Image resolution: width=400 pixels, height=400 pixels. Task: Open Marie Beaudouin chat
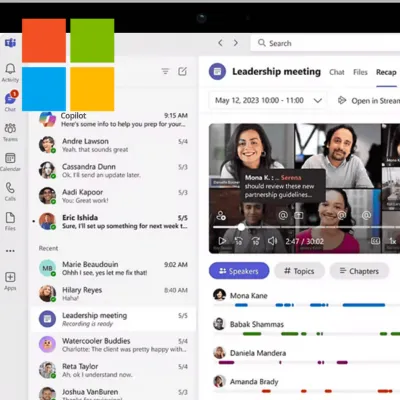(x=113, y=268)
